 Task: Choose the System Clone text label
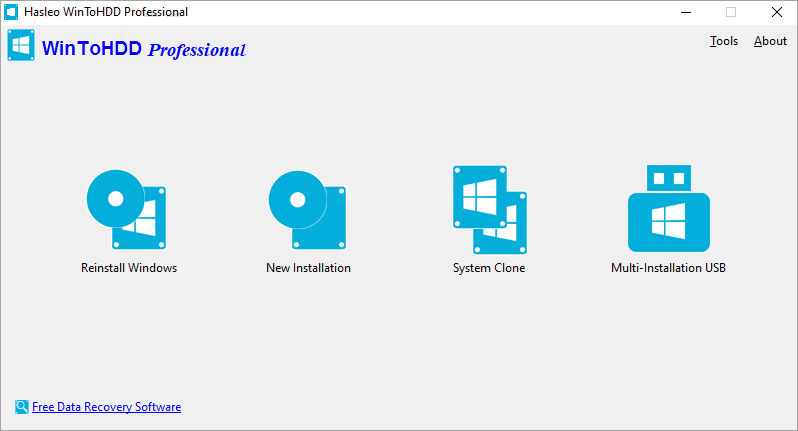489,268
